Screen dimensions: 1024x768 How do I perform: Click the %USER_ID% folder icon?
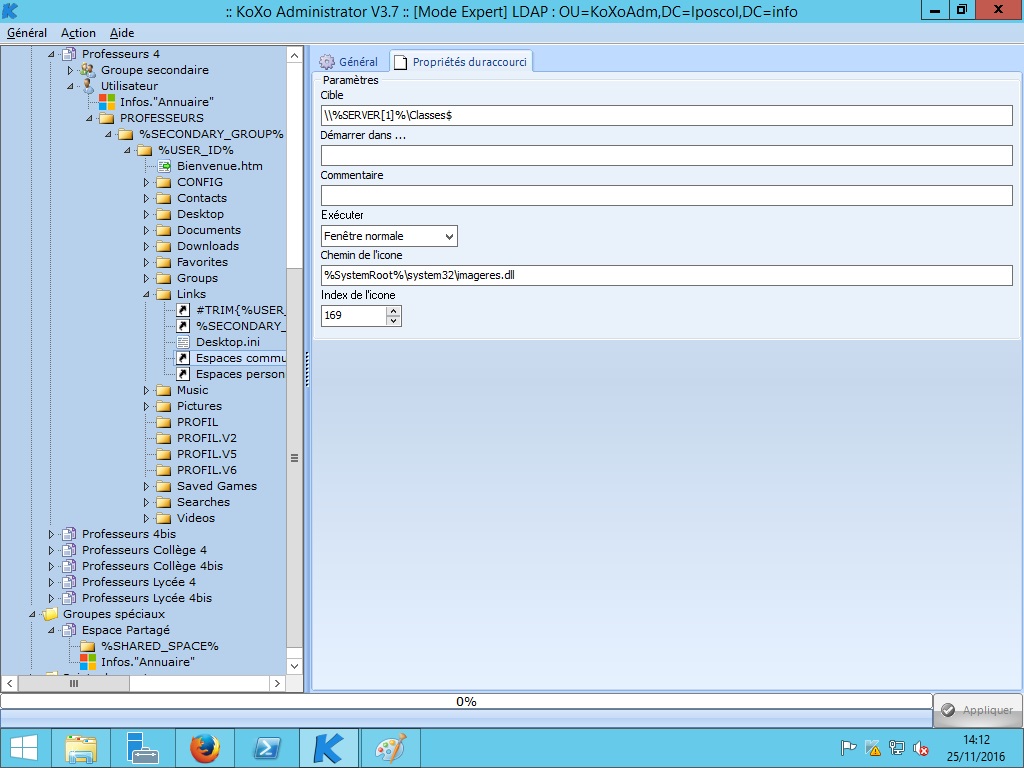(145, 150)
